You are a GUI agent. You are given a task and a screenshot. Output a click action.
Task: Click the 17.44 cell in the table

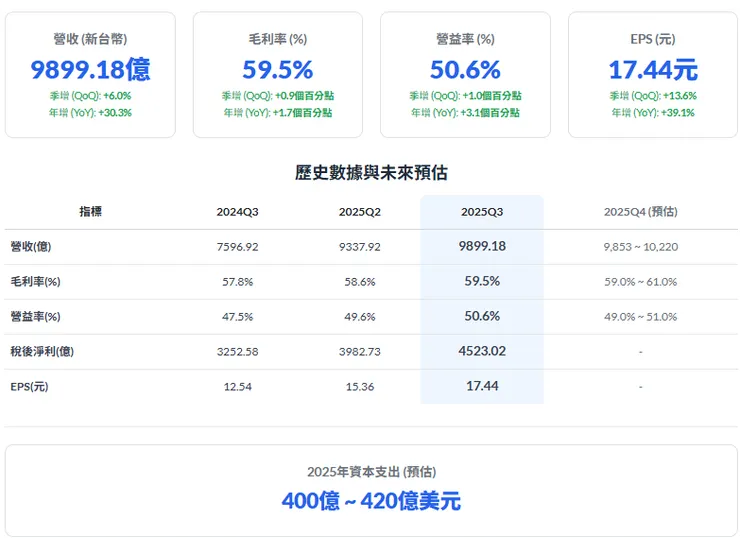point(482,386)
